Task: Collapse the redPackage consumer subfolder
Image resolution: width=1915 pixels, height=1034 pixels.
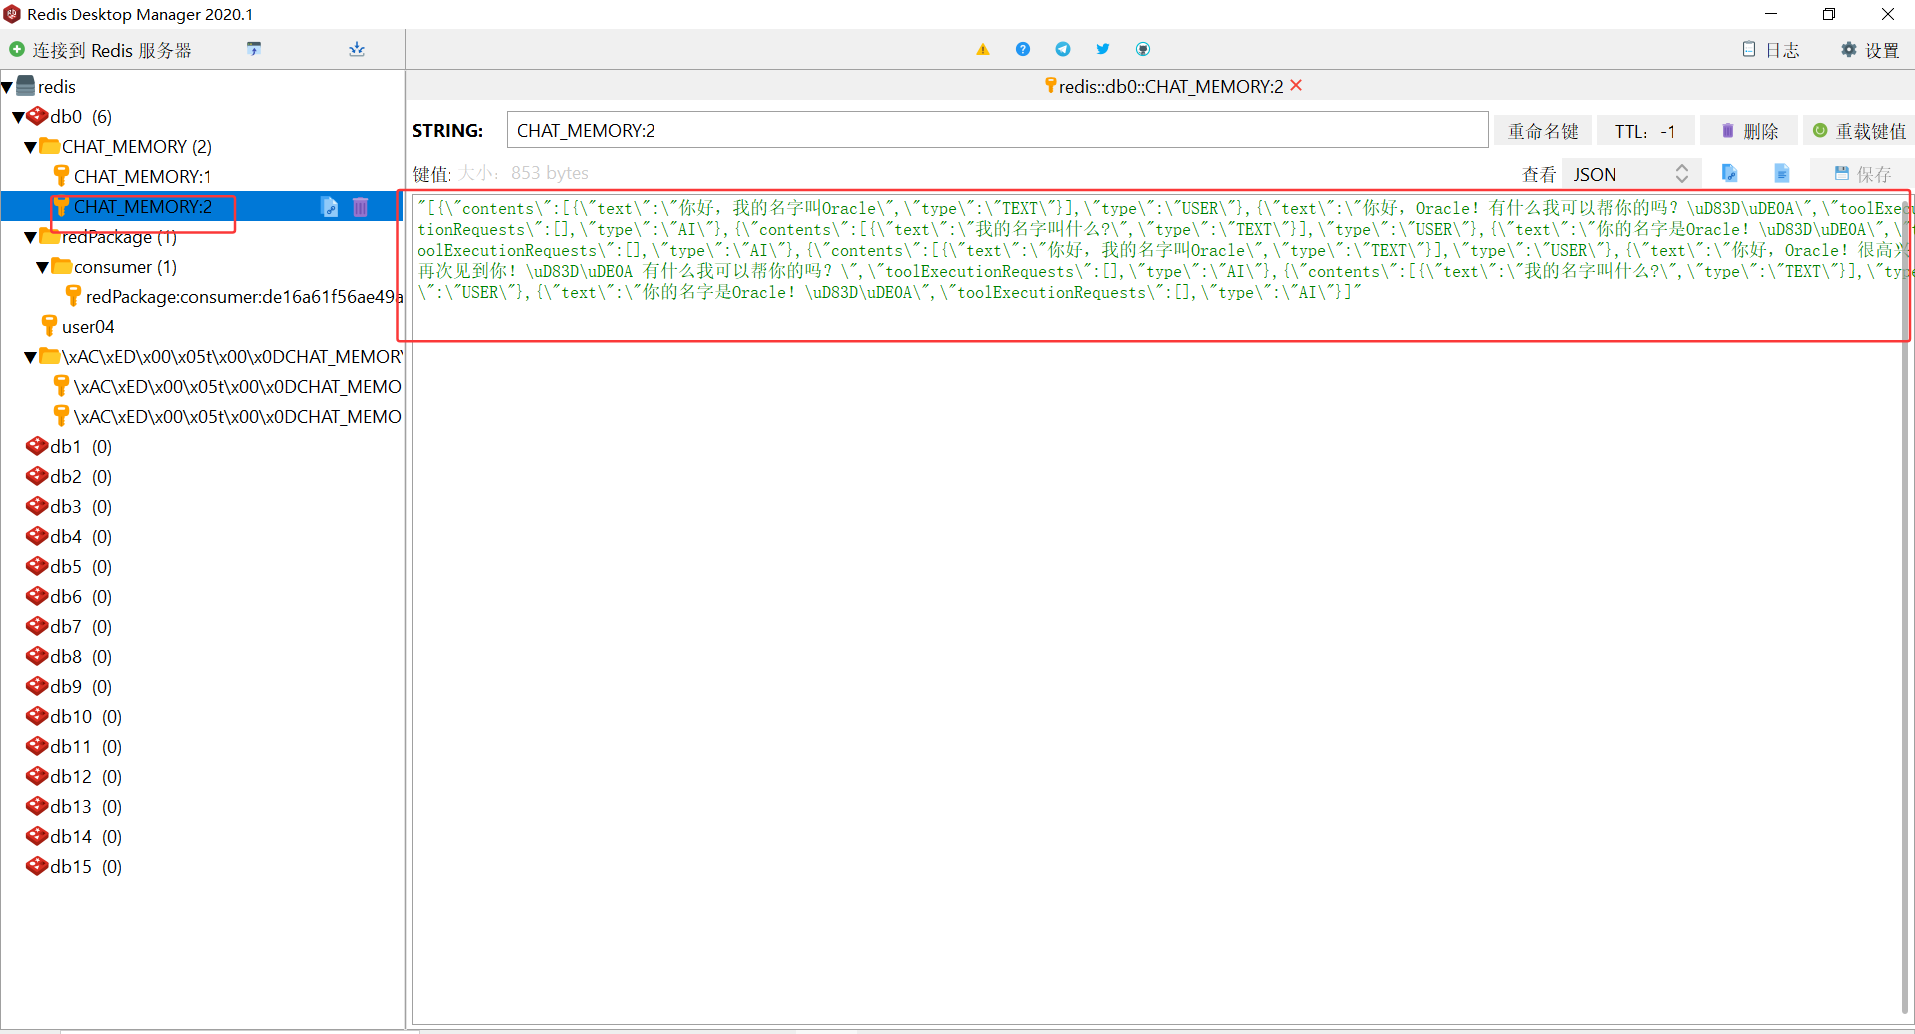Action: click(x=42, y=267)
